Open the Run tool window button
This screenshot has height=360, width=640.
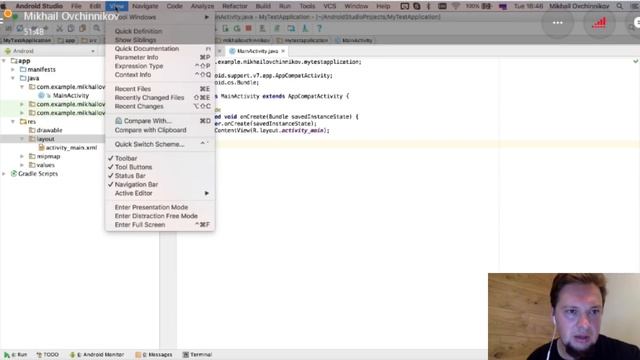pos(16,355)
